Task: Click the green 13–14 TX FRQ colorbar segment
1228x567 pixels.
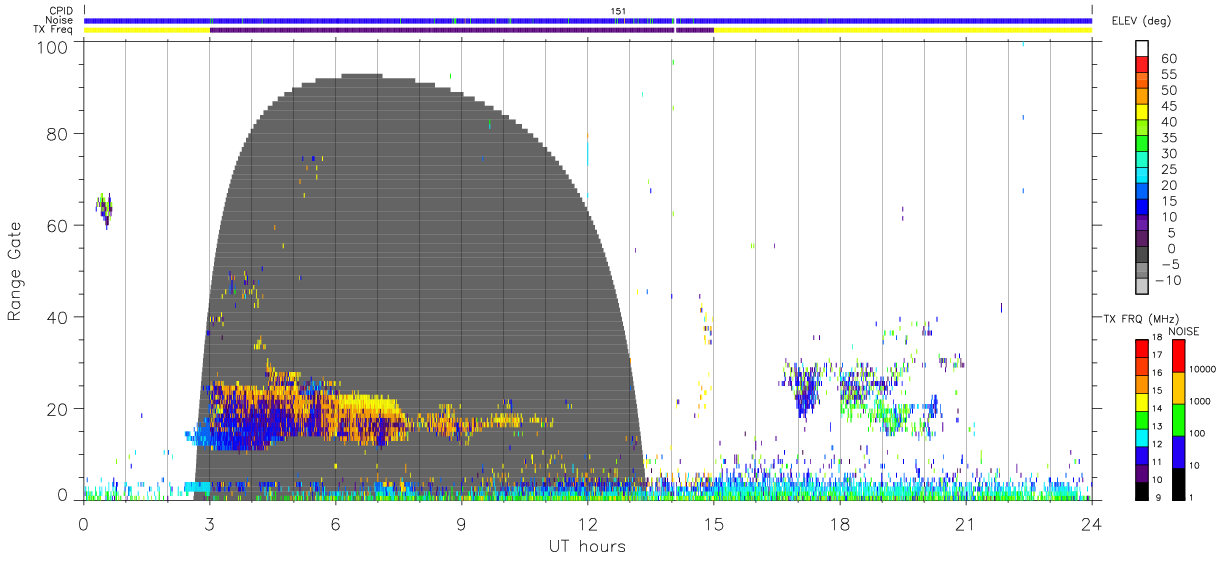Action: 1142,419
